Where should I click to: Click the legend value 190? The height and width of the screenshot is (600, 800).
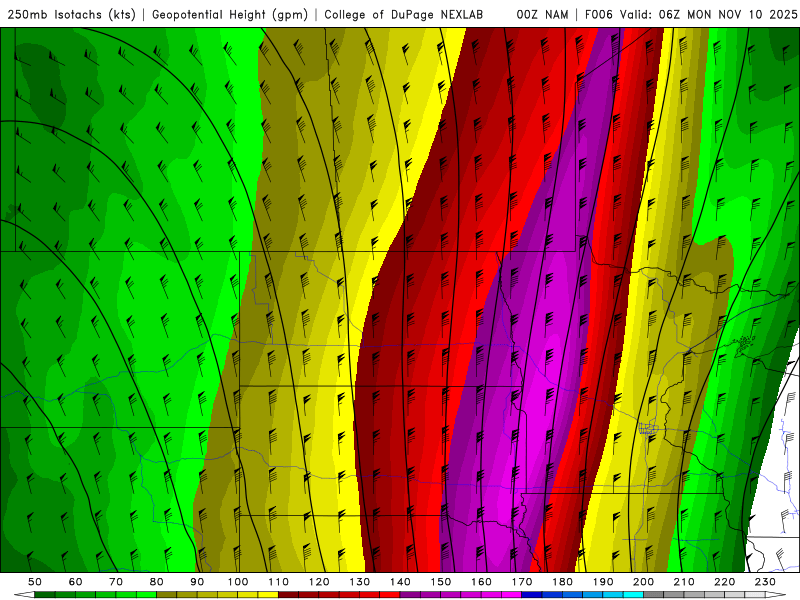[x=603, y=582]
